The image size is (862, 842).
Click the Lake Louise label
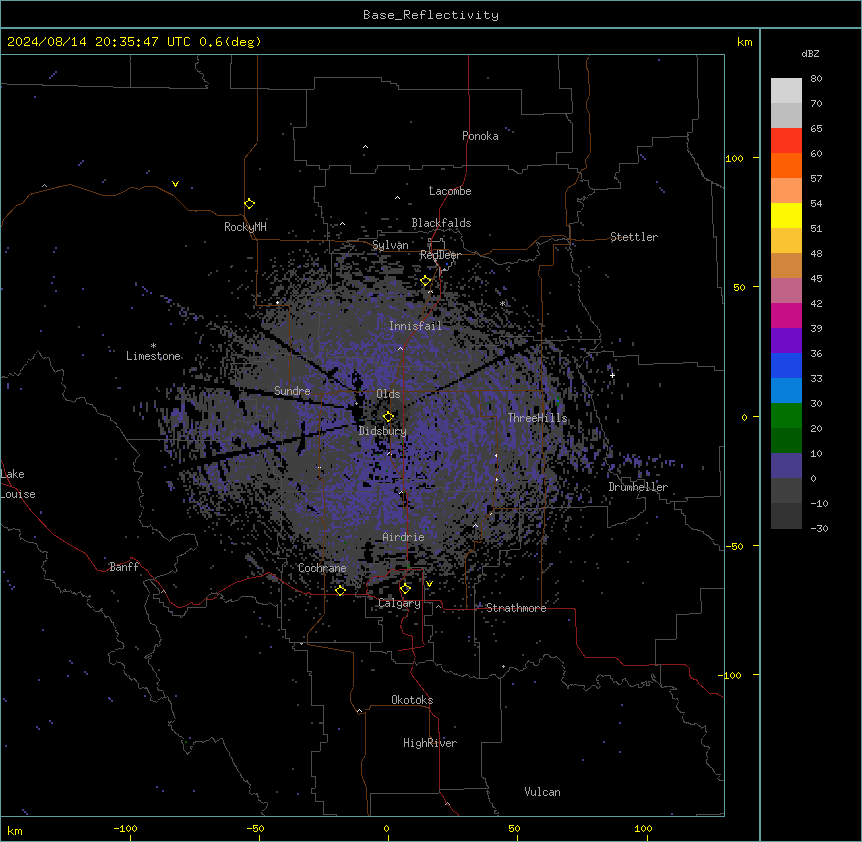pyautogui.click(x=18, y=484)
